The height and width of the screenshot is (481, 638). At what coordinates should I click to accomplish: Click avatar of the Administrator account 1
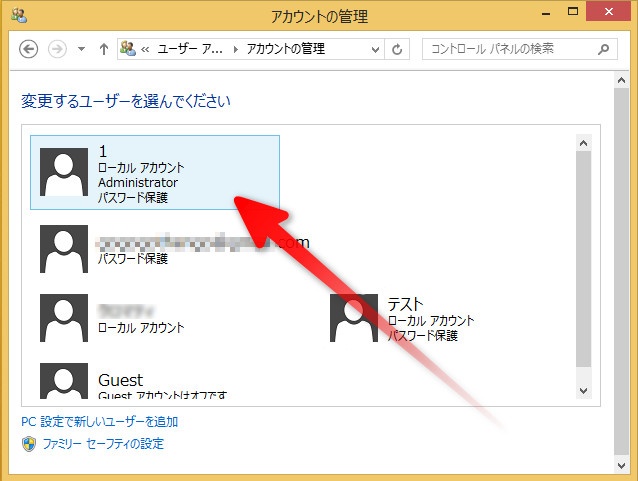click(64, 172)
